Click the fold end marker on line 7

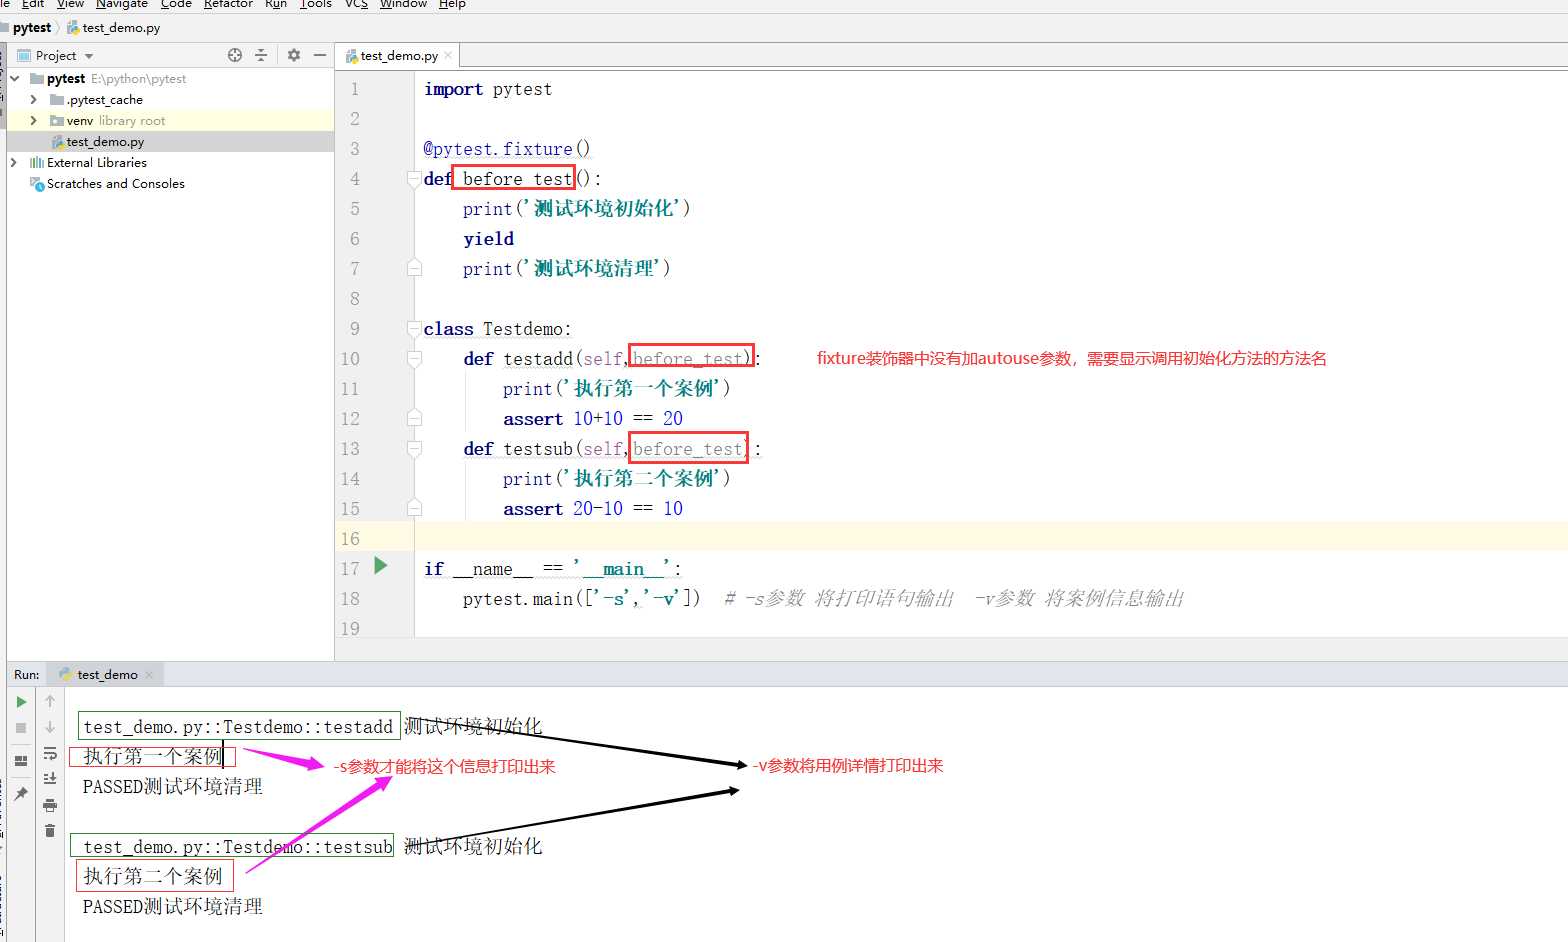[x=414, y=268]
